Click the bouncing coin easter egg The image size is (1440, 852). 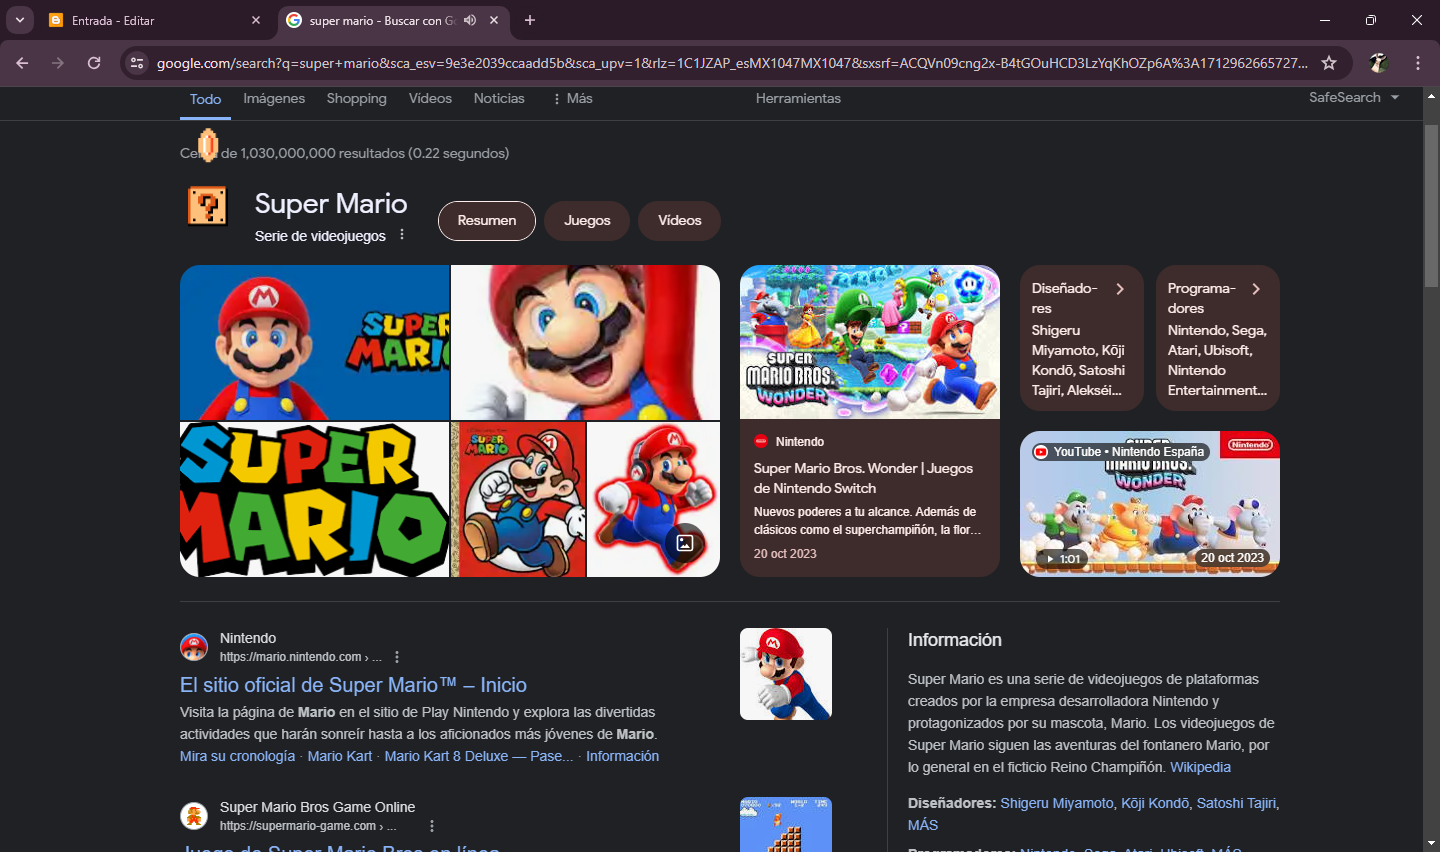tap(207, 145)
